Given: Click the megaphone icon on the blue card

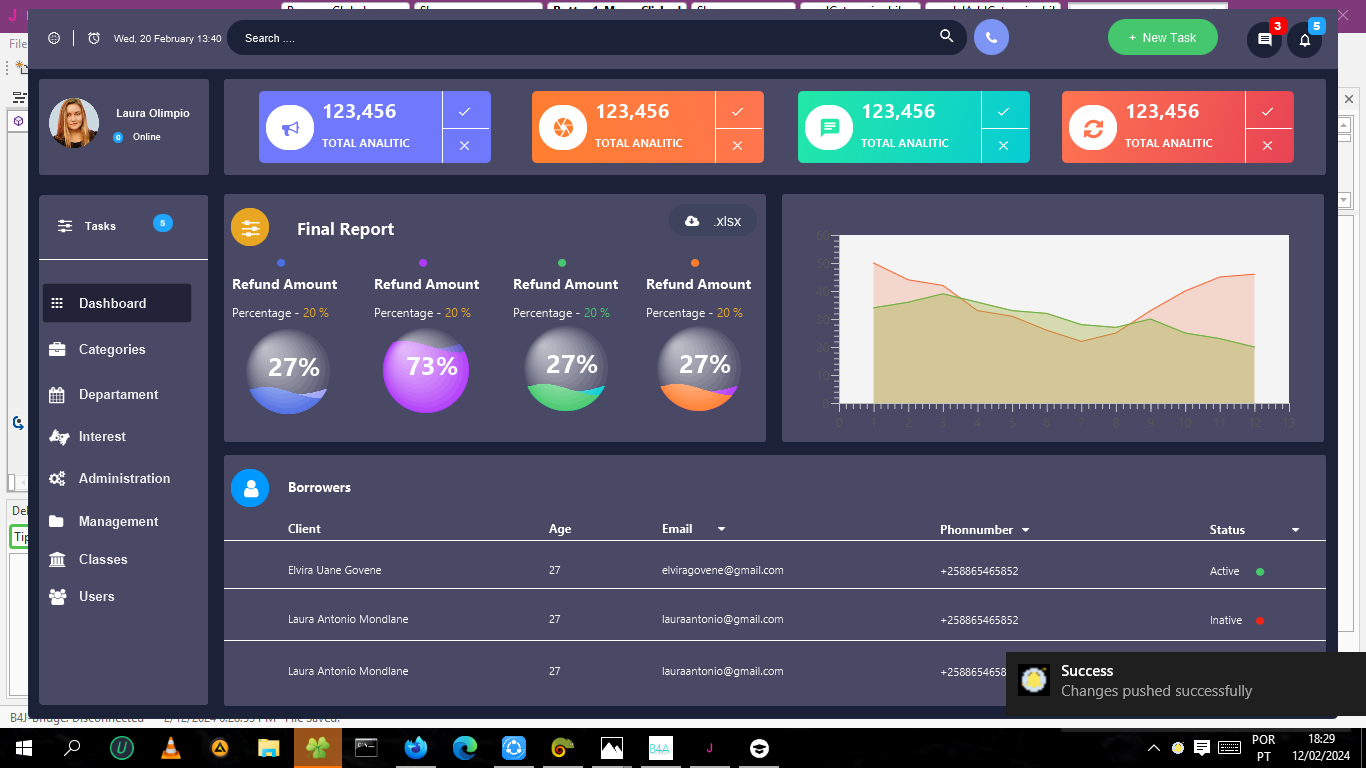Looking at the screenshot, I should (290, 127).
